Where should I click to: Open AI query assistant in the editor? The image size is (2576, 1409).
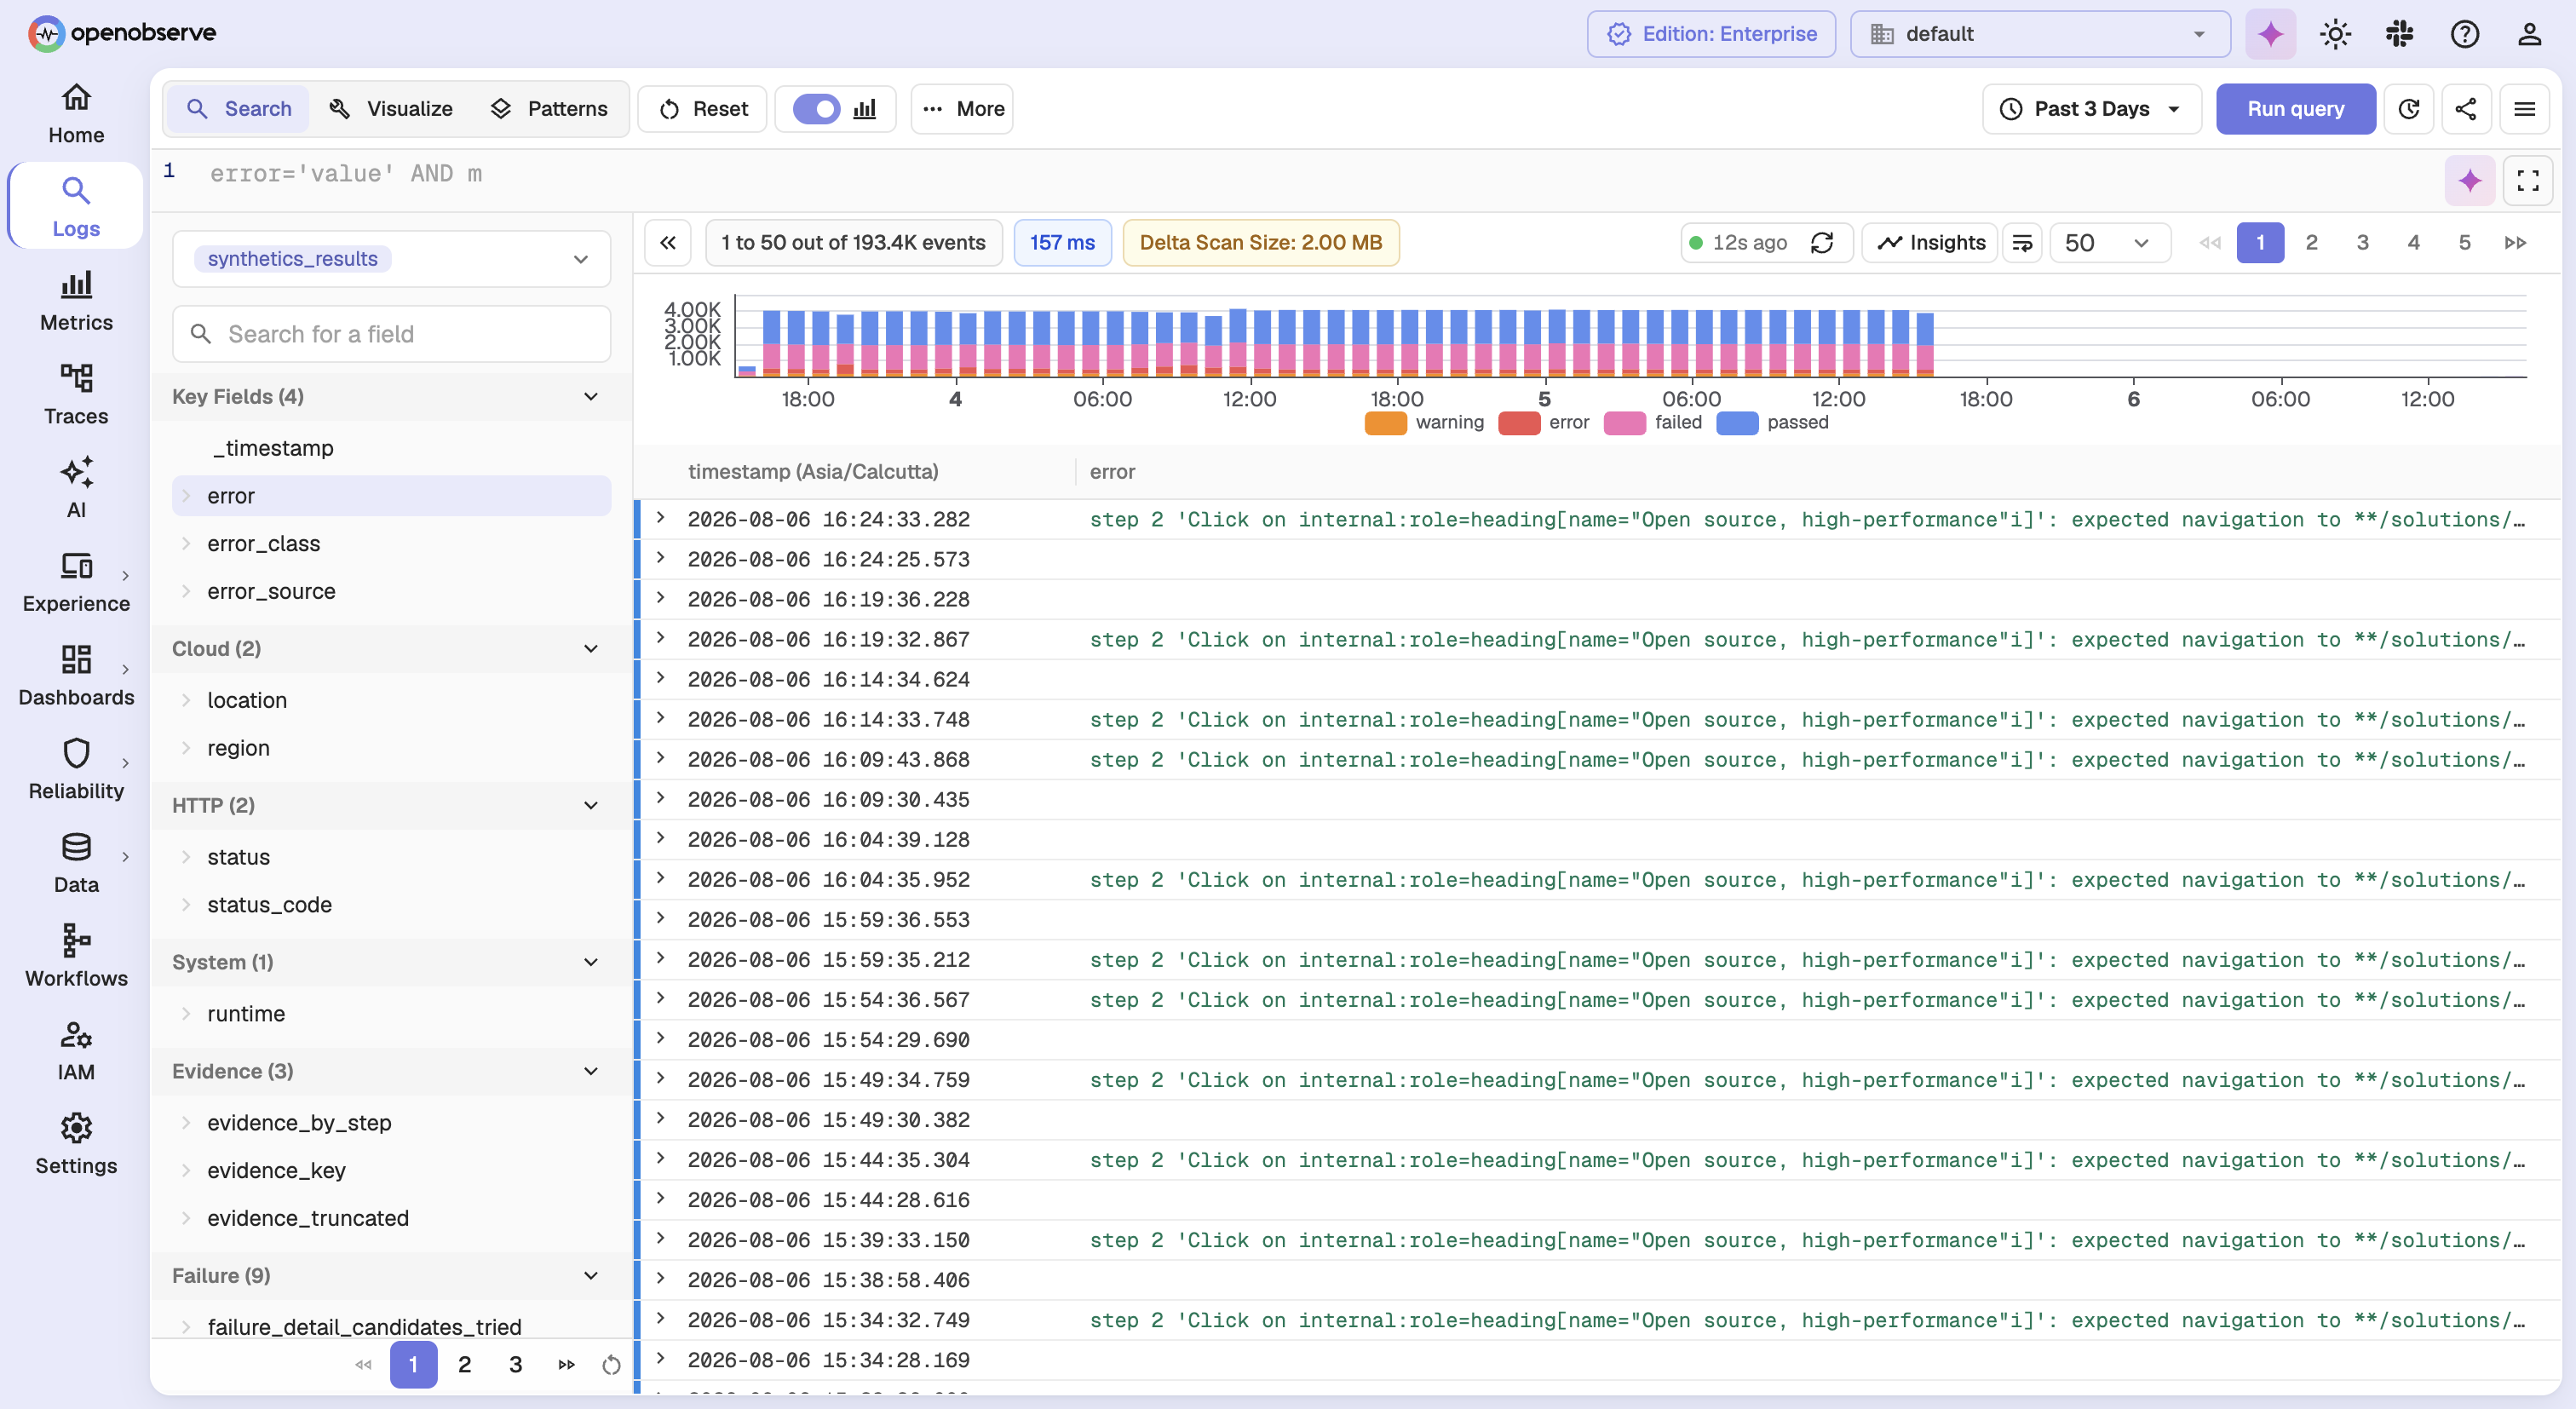tap(2470, 181)
